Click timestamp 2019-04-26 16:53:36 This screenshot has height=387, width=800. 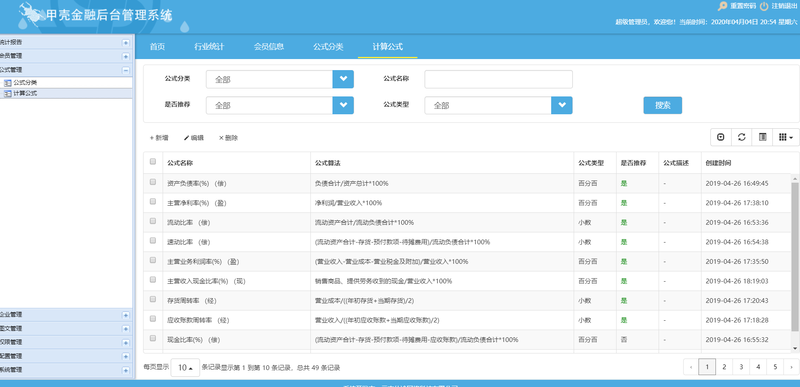pyautogui.click(x=737, y=222)
